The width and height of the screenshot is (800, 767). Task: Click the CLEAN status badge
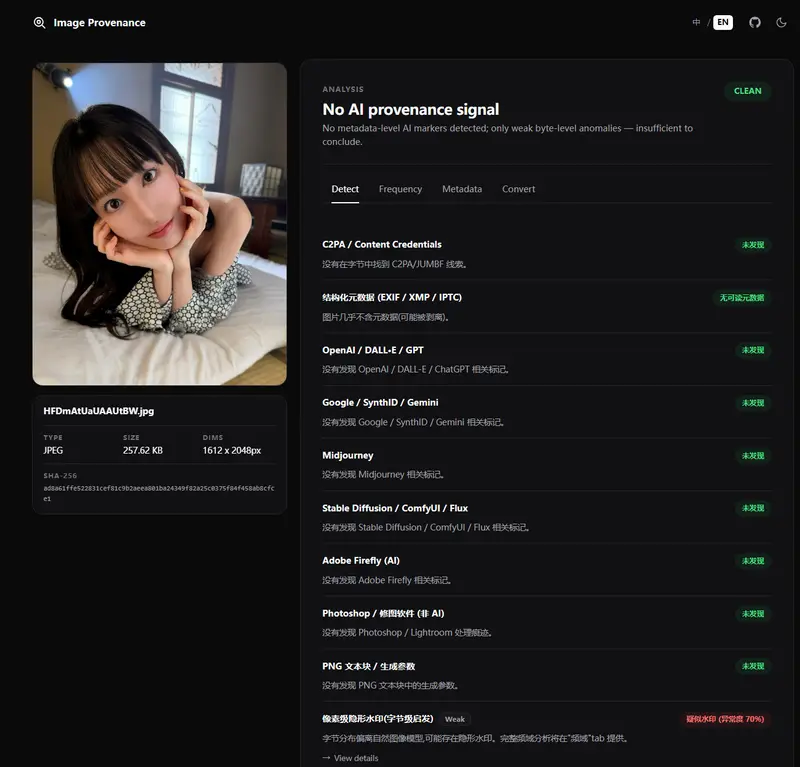pos(747,91)
